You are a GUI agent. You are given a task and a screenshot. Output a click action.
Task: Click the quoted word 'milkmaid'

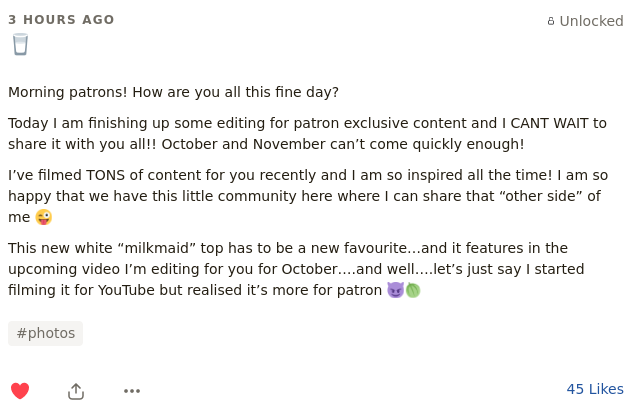(x=157, y=248)
